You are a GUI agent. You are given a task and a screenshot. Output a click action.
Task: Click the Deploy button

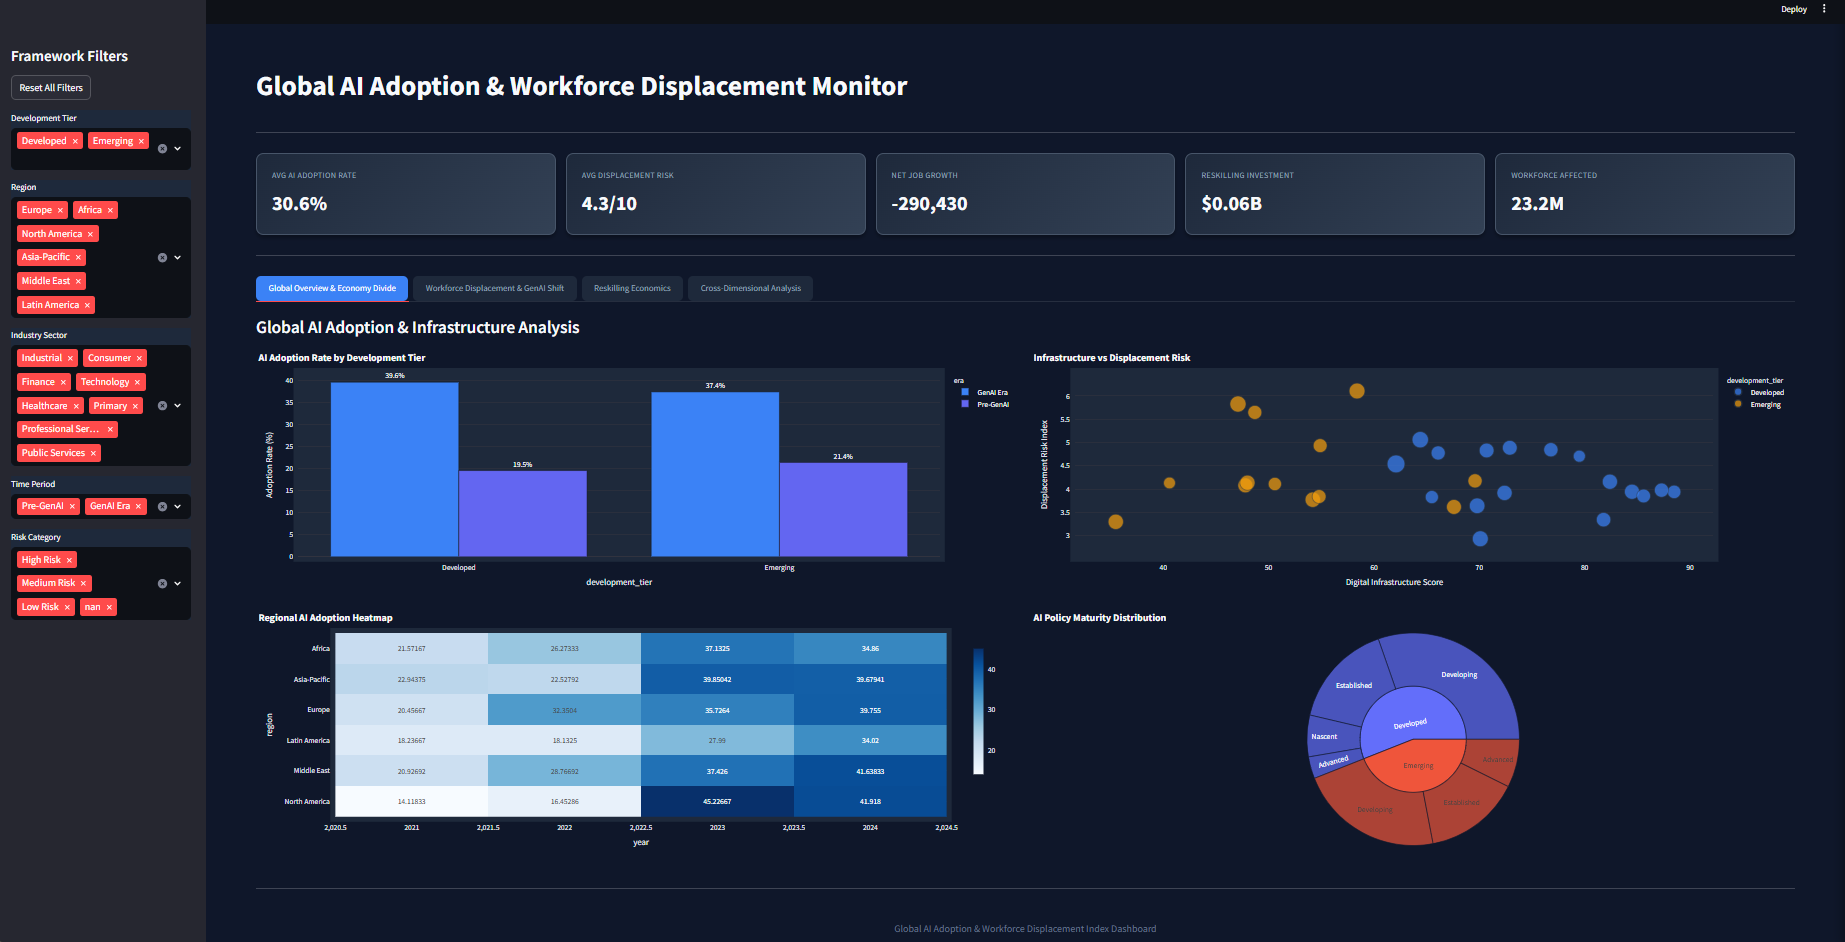pos(1794,9)
